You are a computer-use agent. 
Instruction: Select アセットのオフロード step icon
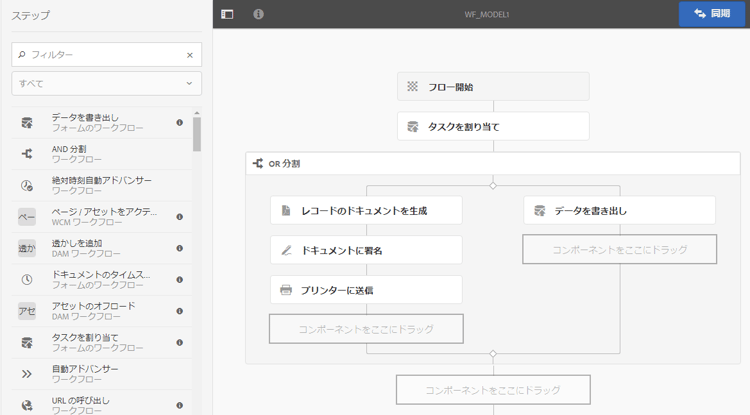pyautogui.click(x=27, y=311)
